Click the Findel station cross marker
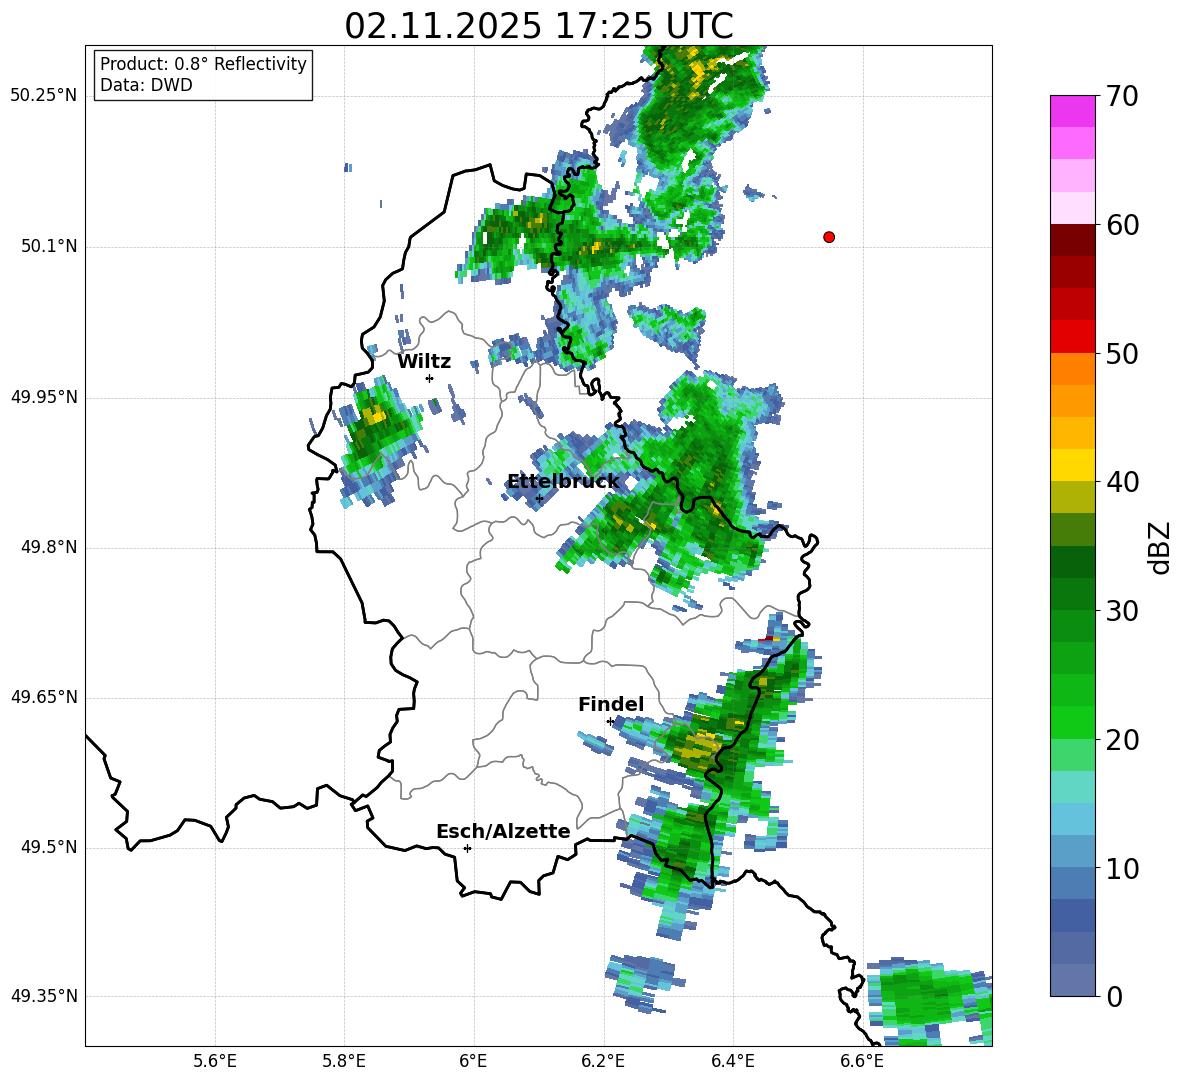 (610, 722)
